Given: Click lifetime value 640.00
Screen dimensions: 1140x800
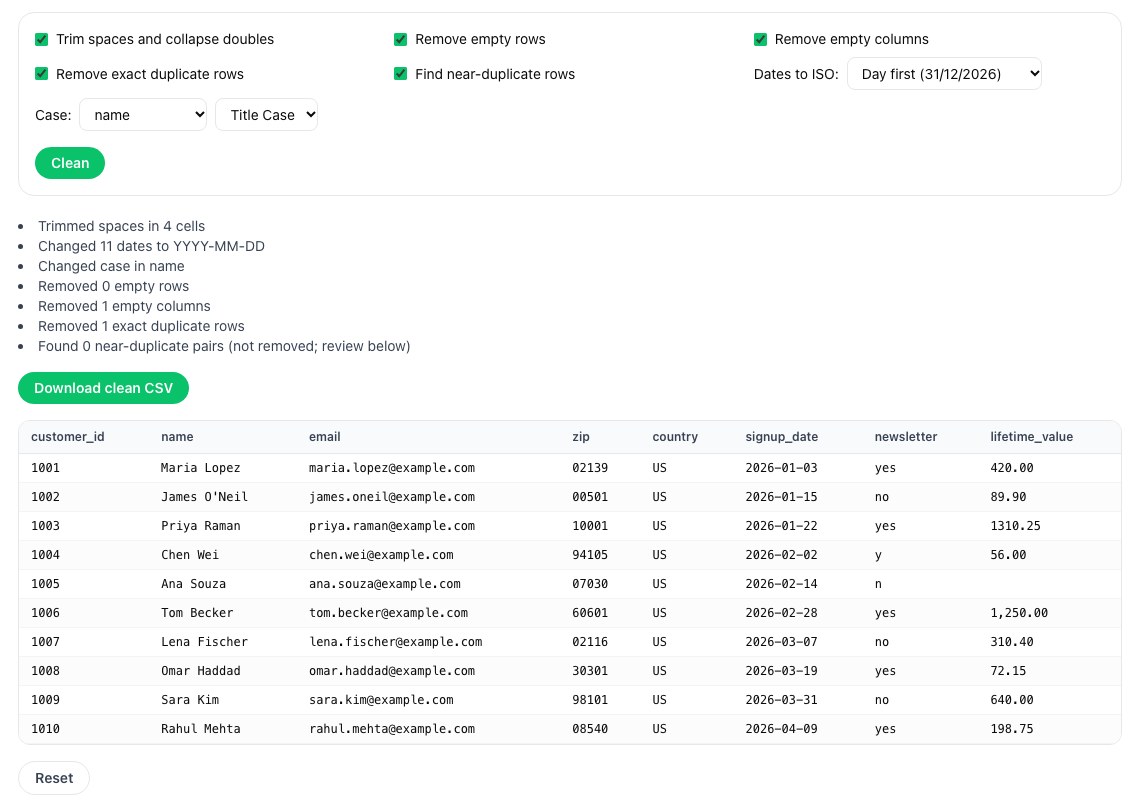Looking at the screenshot, I should tap(1012, 700).
